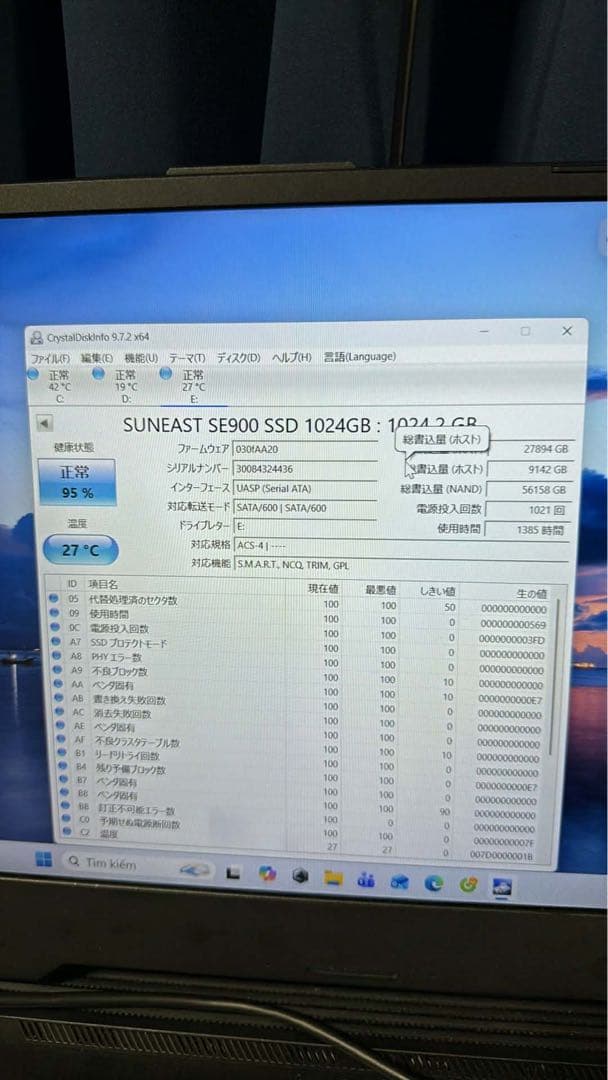Open the Windows Start menu

(43, 860)
